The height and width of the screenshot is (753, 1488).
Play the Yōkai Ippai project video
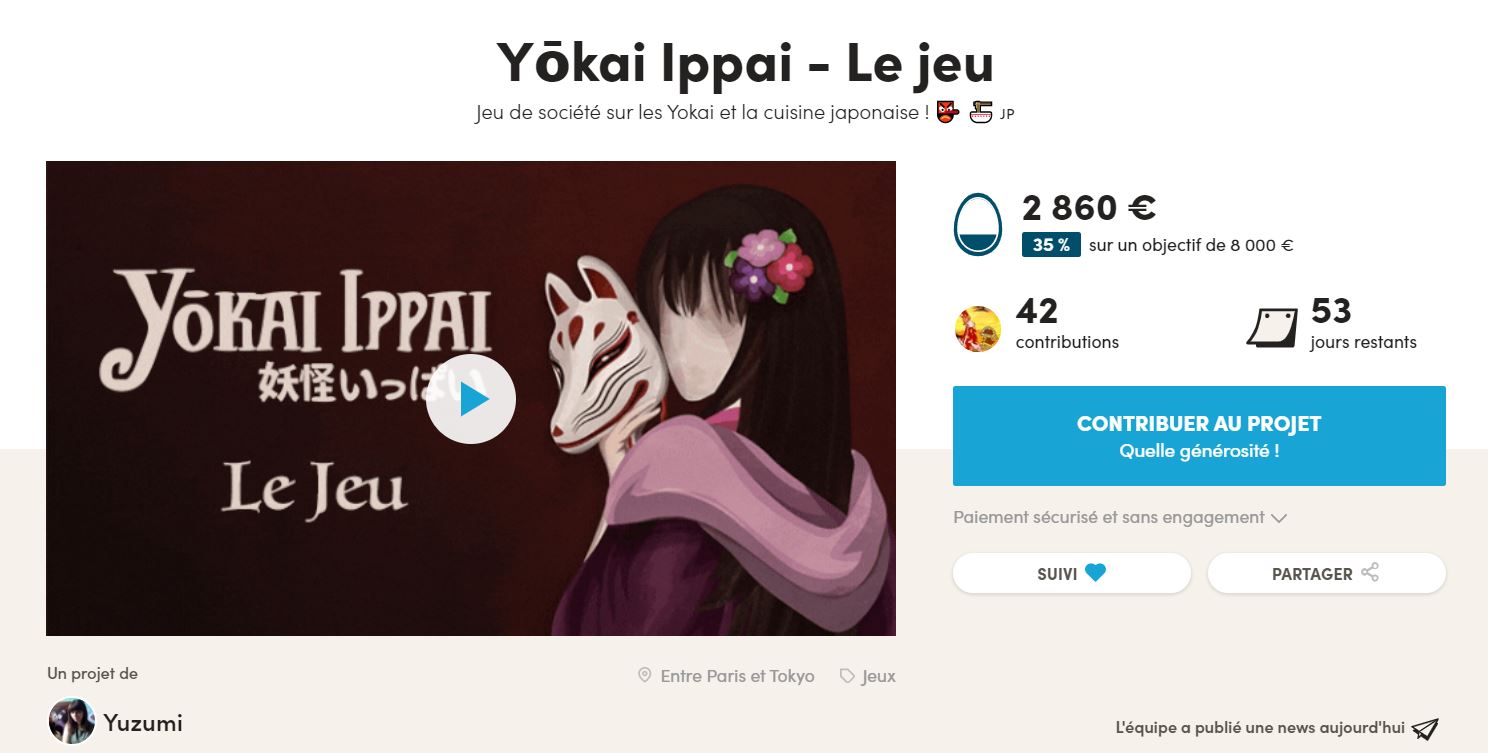point(471,399)
